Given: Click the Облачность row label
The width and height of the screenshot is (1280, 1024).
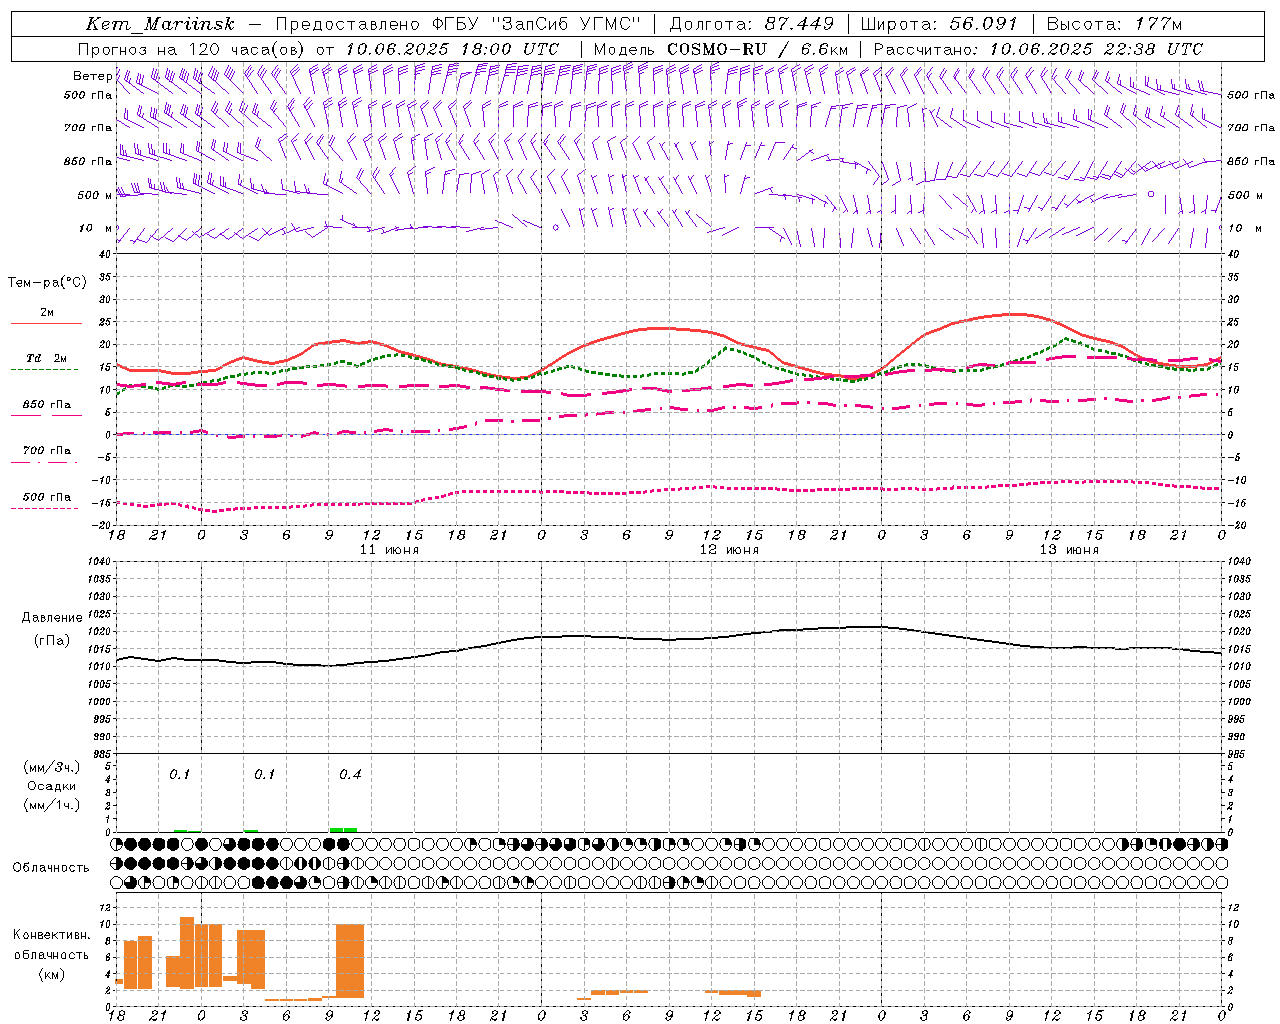Looking at the screenshot, I should coord(51,867).
